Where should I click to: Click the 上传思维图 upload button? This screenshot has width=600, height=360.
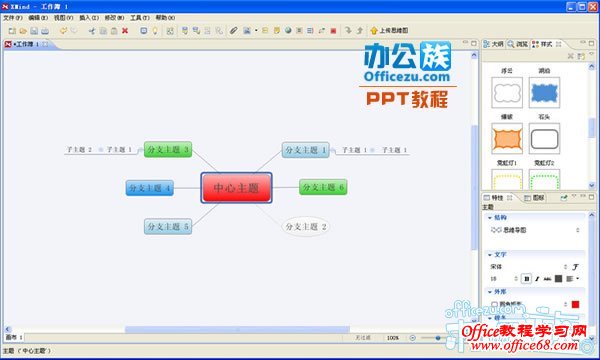[x=389, y=31]
